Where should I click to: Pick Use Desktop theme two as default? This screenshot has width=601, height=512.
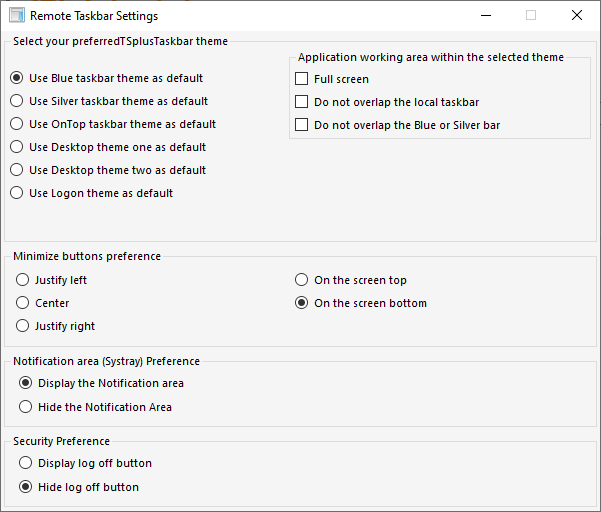(16, 170)
